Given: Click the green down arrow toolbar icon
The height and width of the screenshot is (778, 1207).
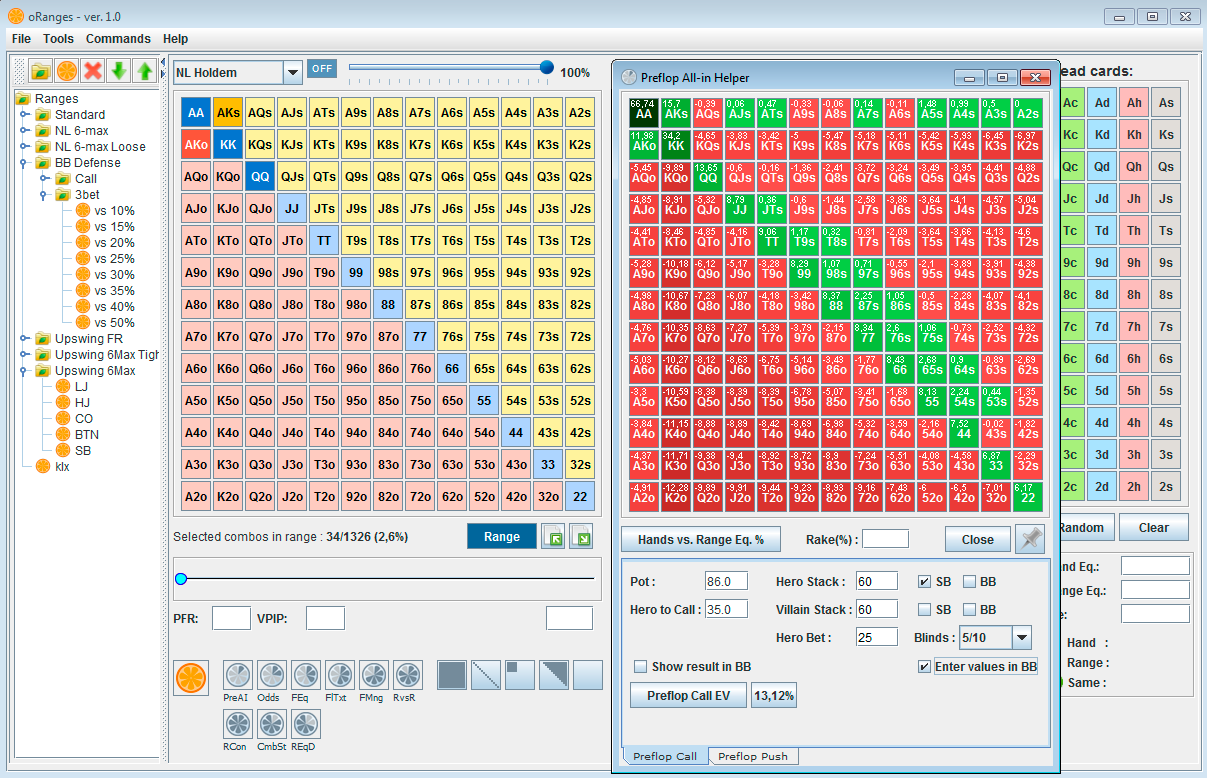Looking at the screenshot, I should pyautogui.click(x=119, y=71).
